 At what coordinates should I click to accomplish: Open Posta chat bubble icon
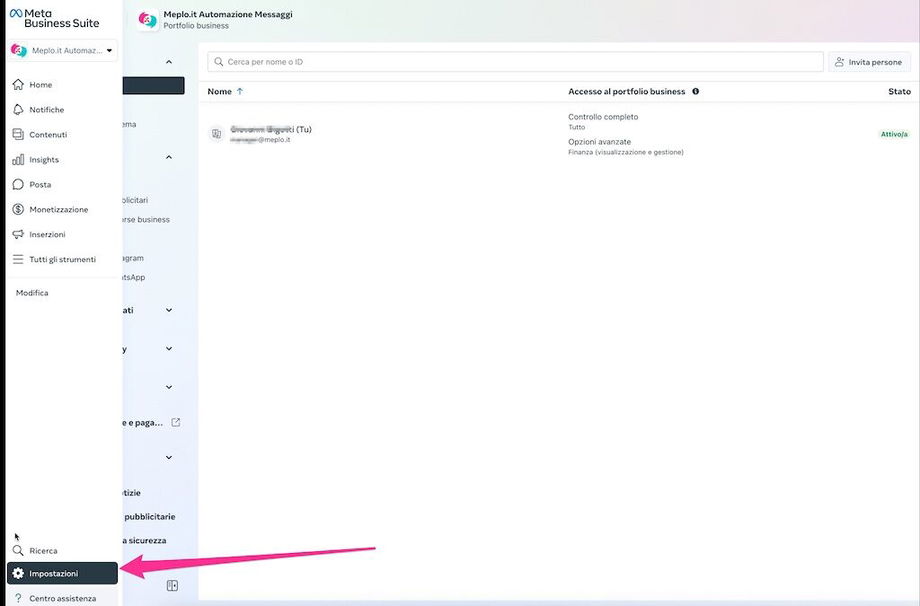coord(18,185)
